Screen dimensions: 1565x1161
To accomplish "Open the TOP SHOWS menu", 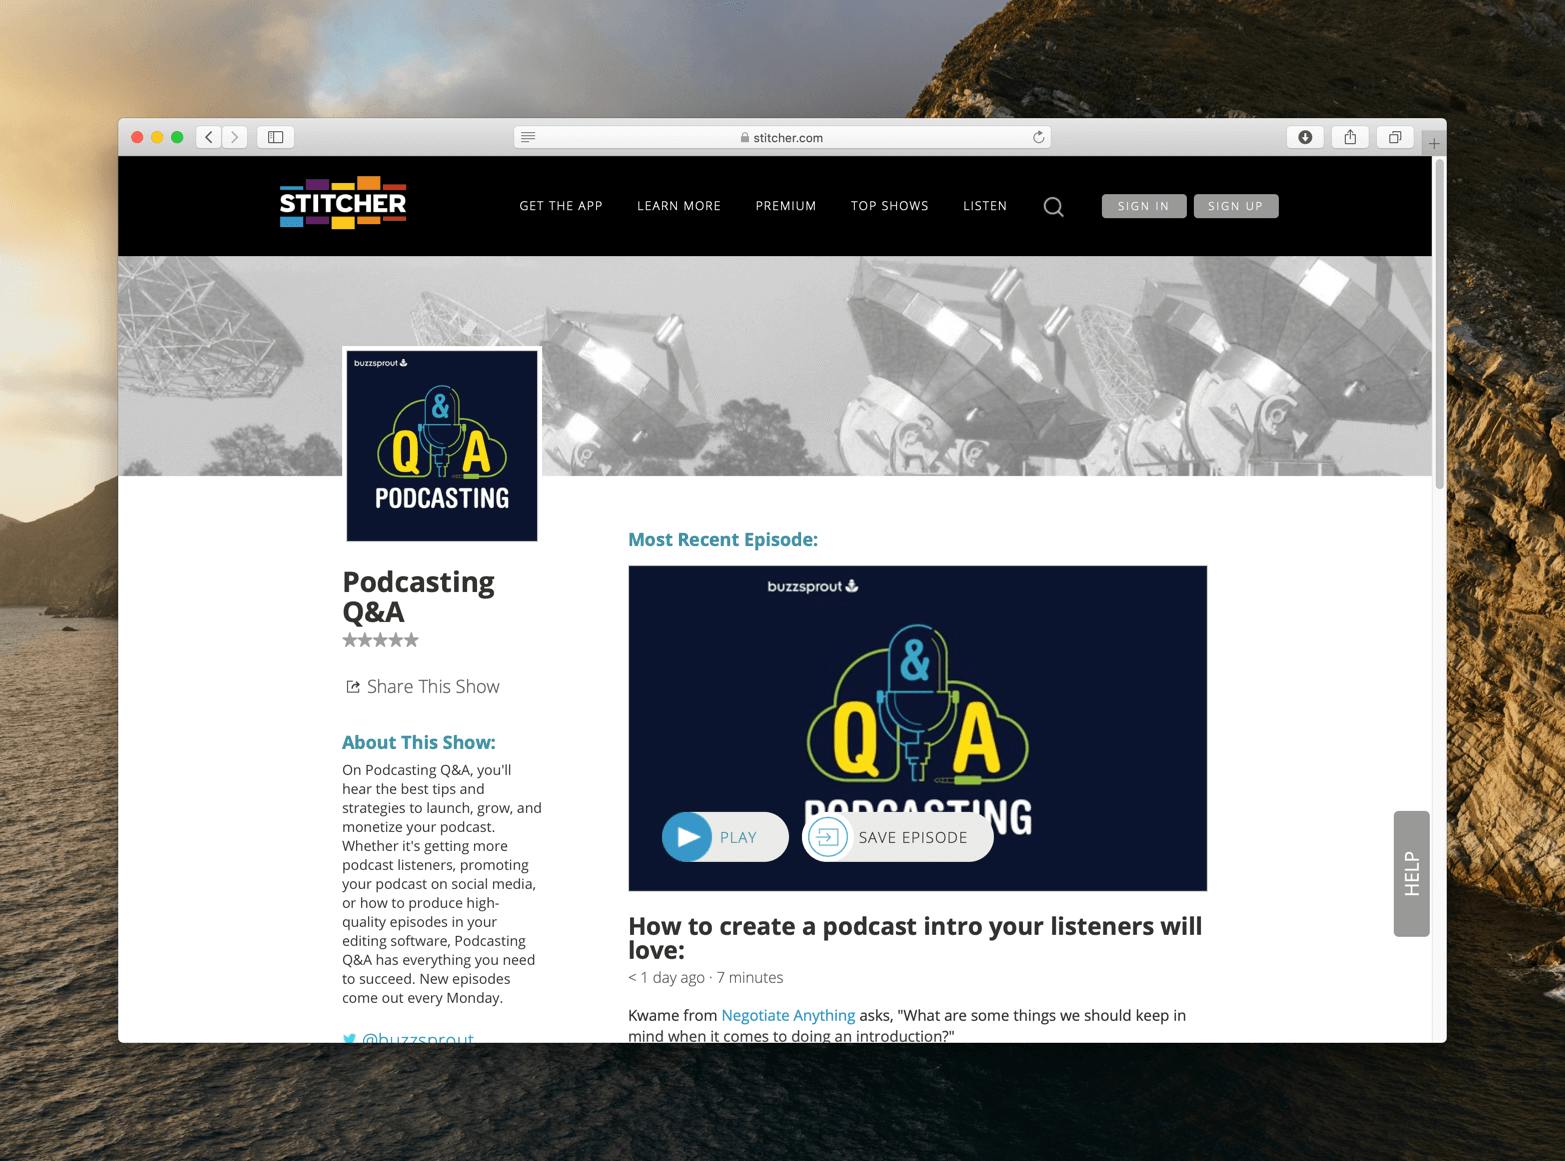I will tap(889, 206).
